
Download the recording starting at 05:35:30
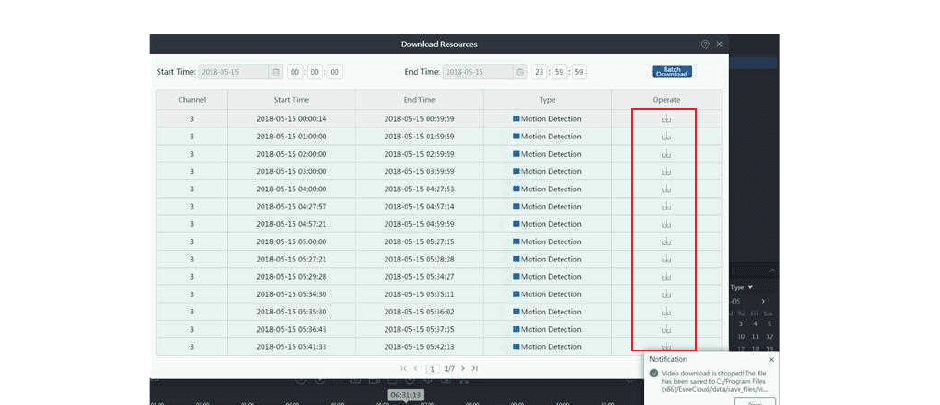pyautogui.click(x=666, y=312)
